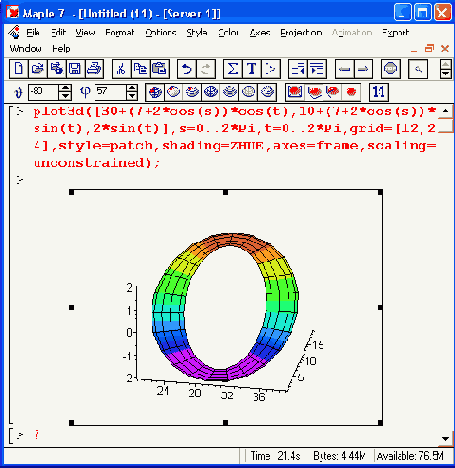Viewport: 455px width, 468px height.
Task: Click the Time 21.4s status entry
Action: [x=275, y=456]
